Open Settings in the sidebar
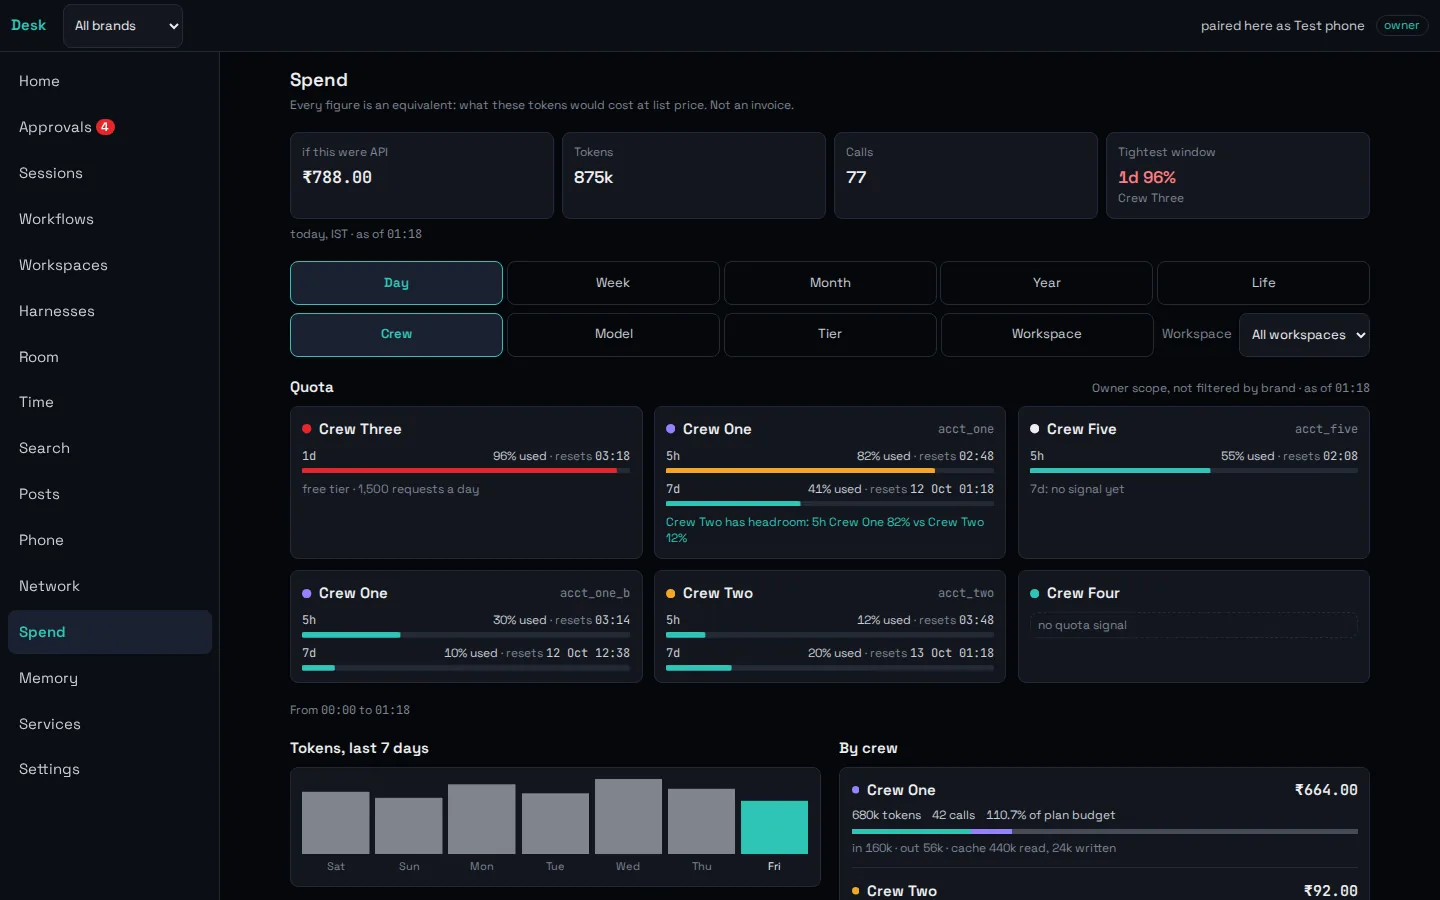Image resolution: width=1440 pixels, height=900 pixels. tap(110, 769)
